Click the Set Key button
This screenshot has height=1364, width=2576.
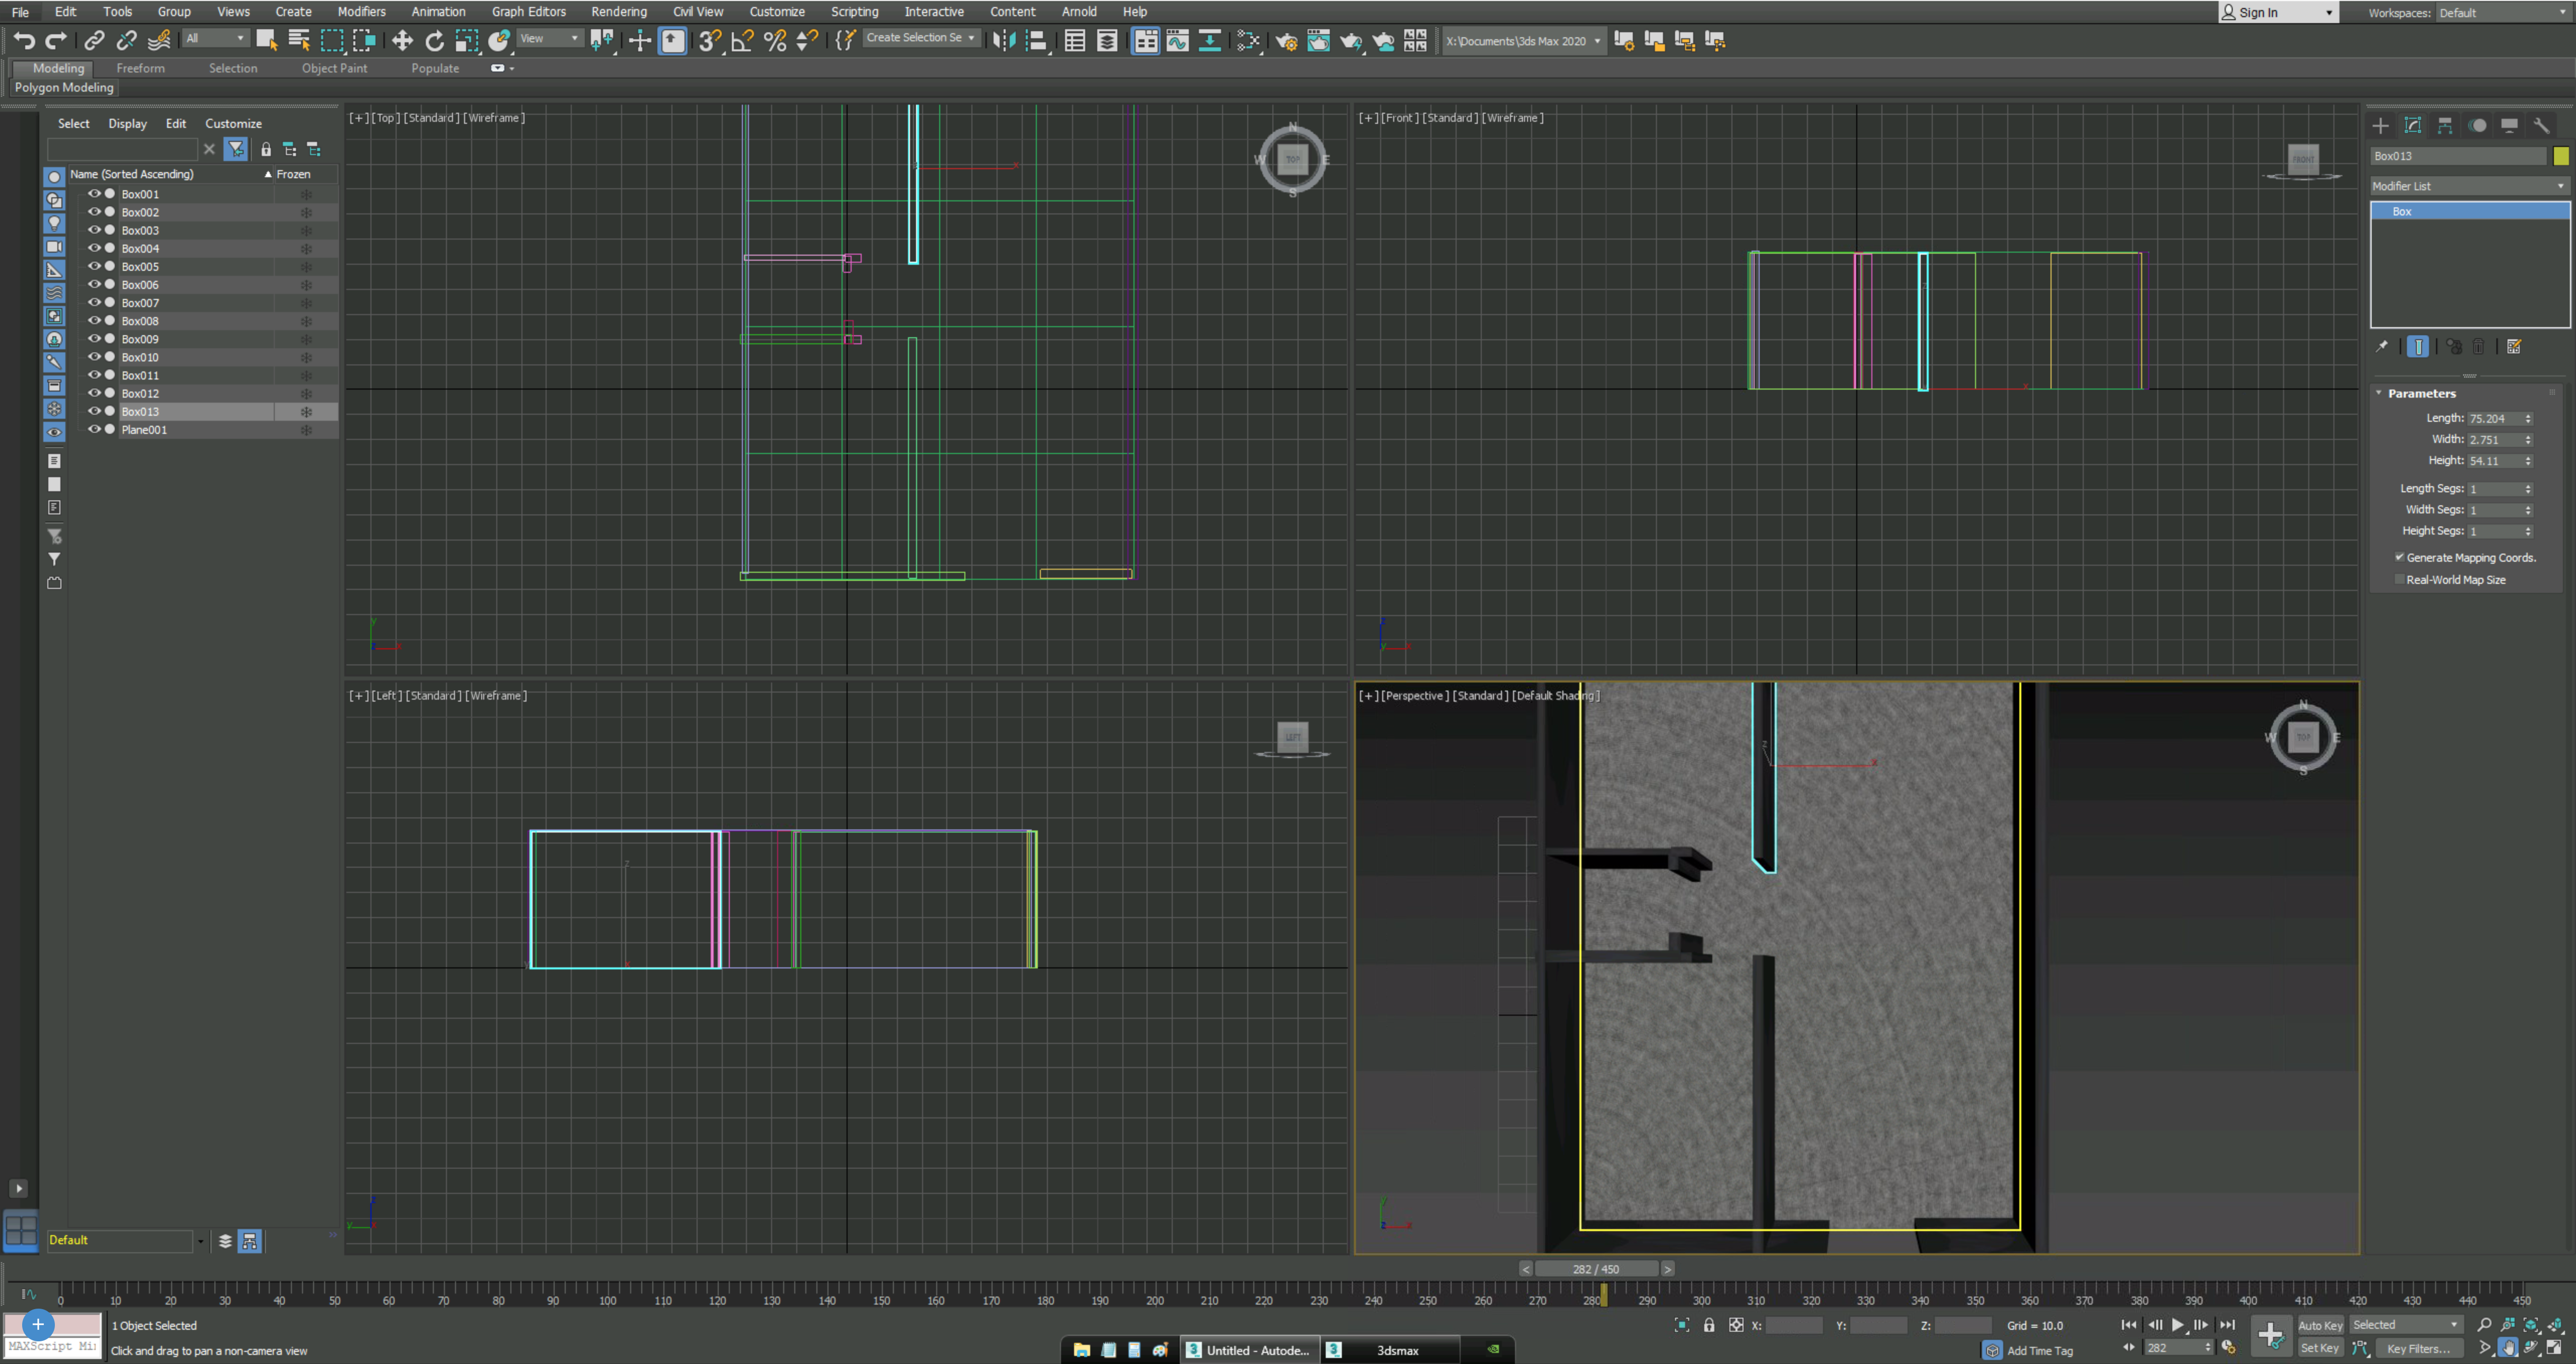click(x=2320, y=1348)
